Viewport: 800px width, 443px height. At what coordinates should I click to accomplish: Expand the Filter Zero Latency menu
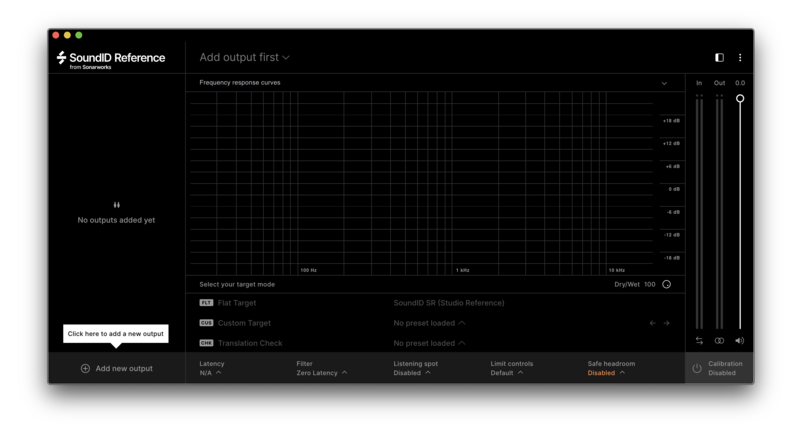click(x=321, y=373)
